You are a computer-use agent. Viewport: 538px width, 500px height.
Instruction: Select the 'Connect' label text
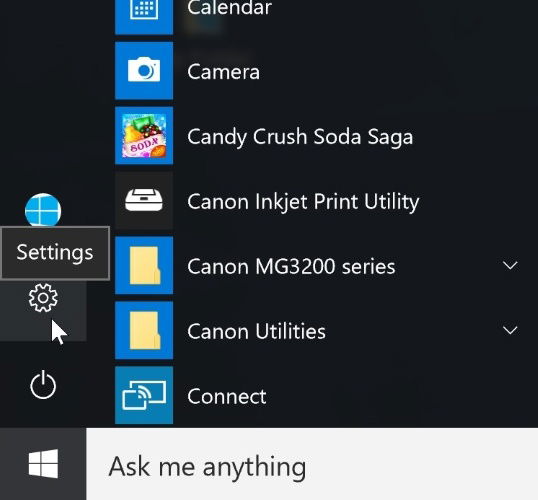[227, 397]
